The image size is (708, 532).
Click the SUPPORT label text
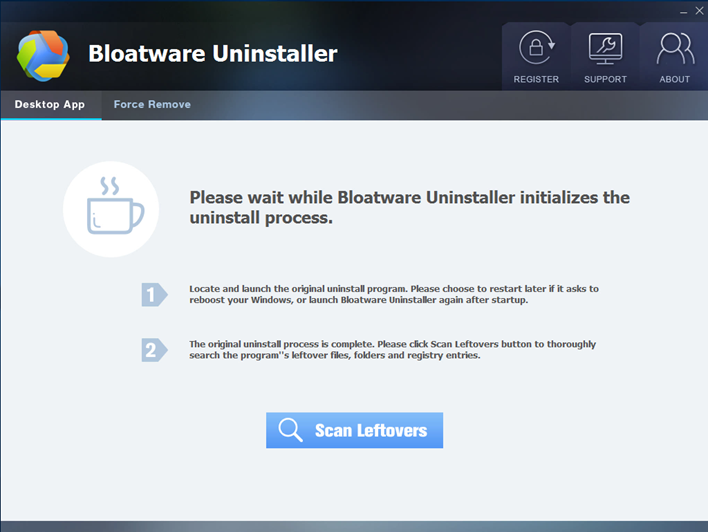605,79
